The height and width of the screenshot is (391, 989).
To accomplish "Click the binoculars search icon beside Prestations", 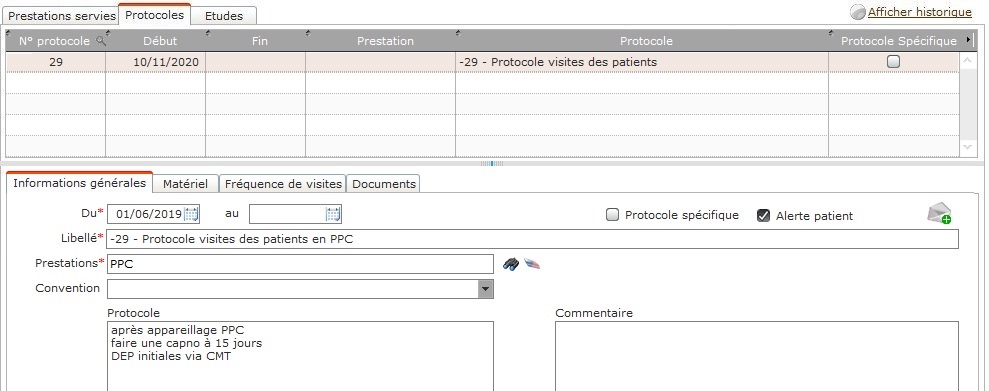I will [x=511, y=264].
